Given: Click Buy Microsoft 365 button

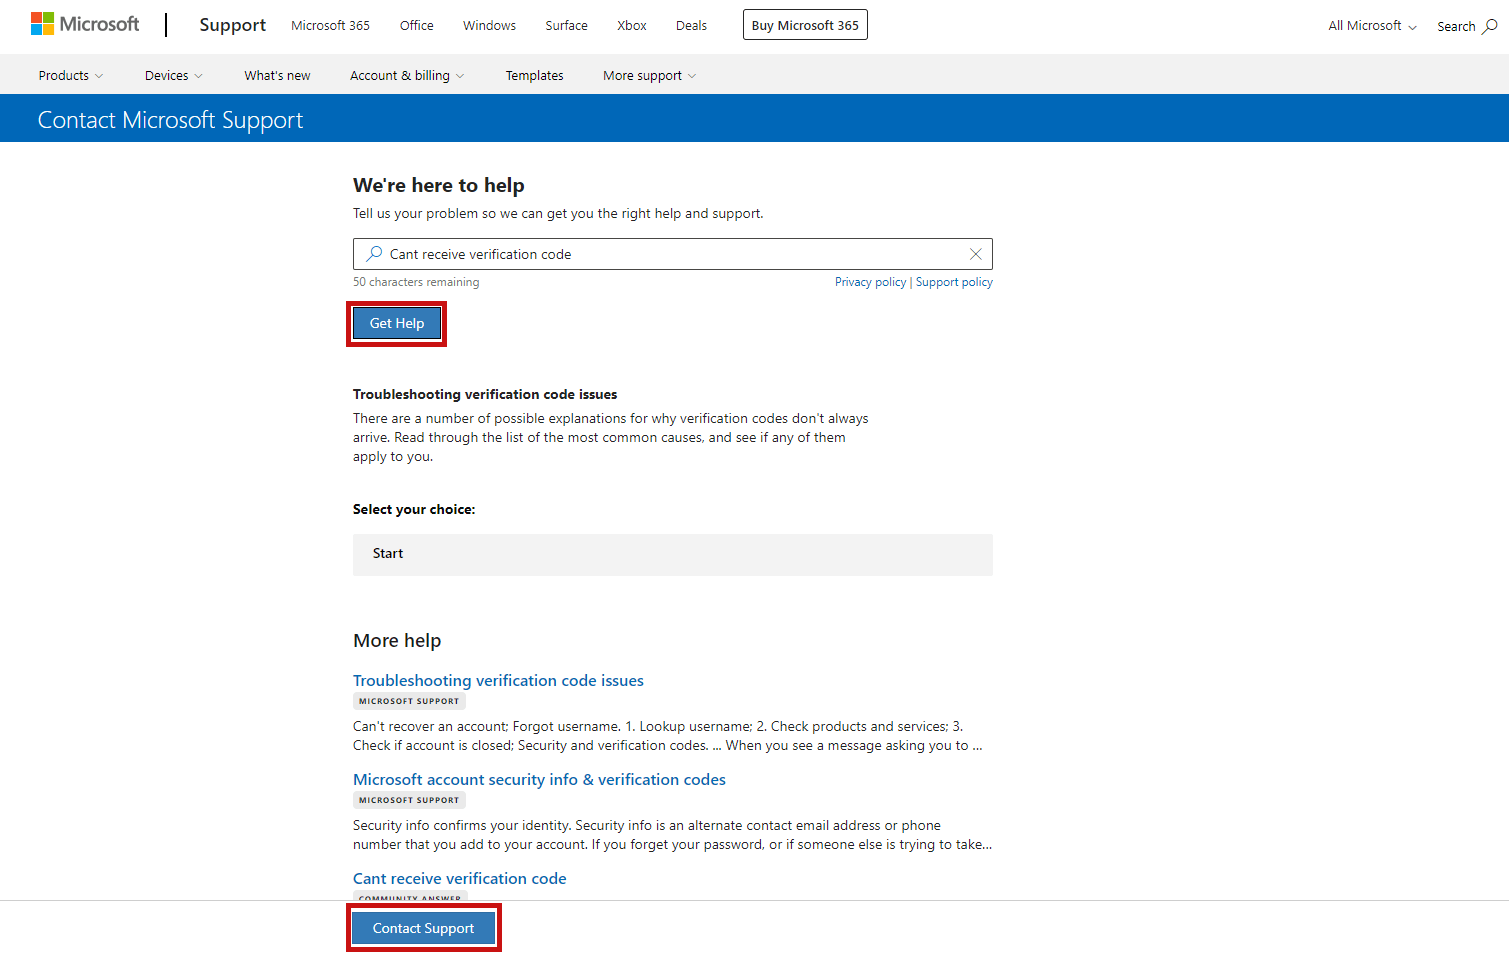Looking at the screenshot, I should [805, 25].
